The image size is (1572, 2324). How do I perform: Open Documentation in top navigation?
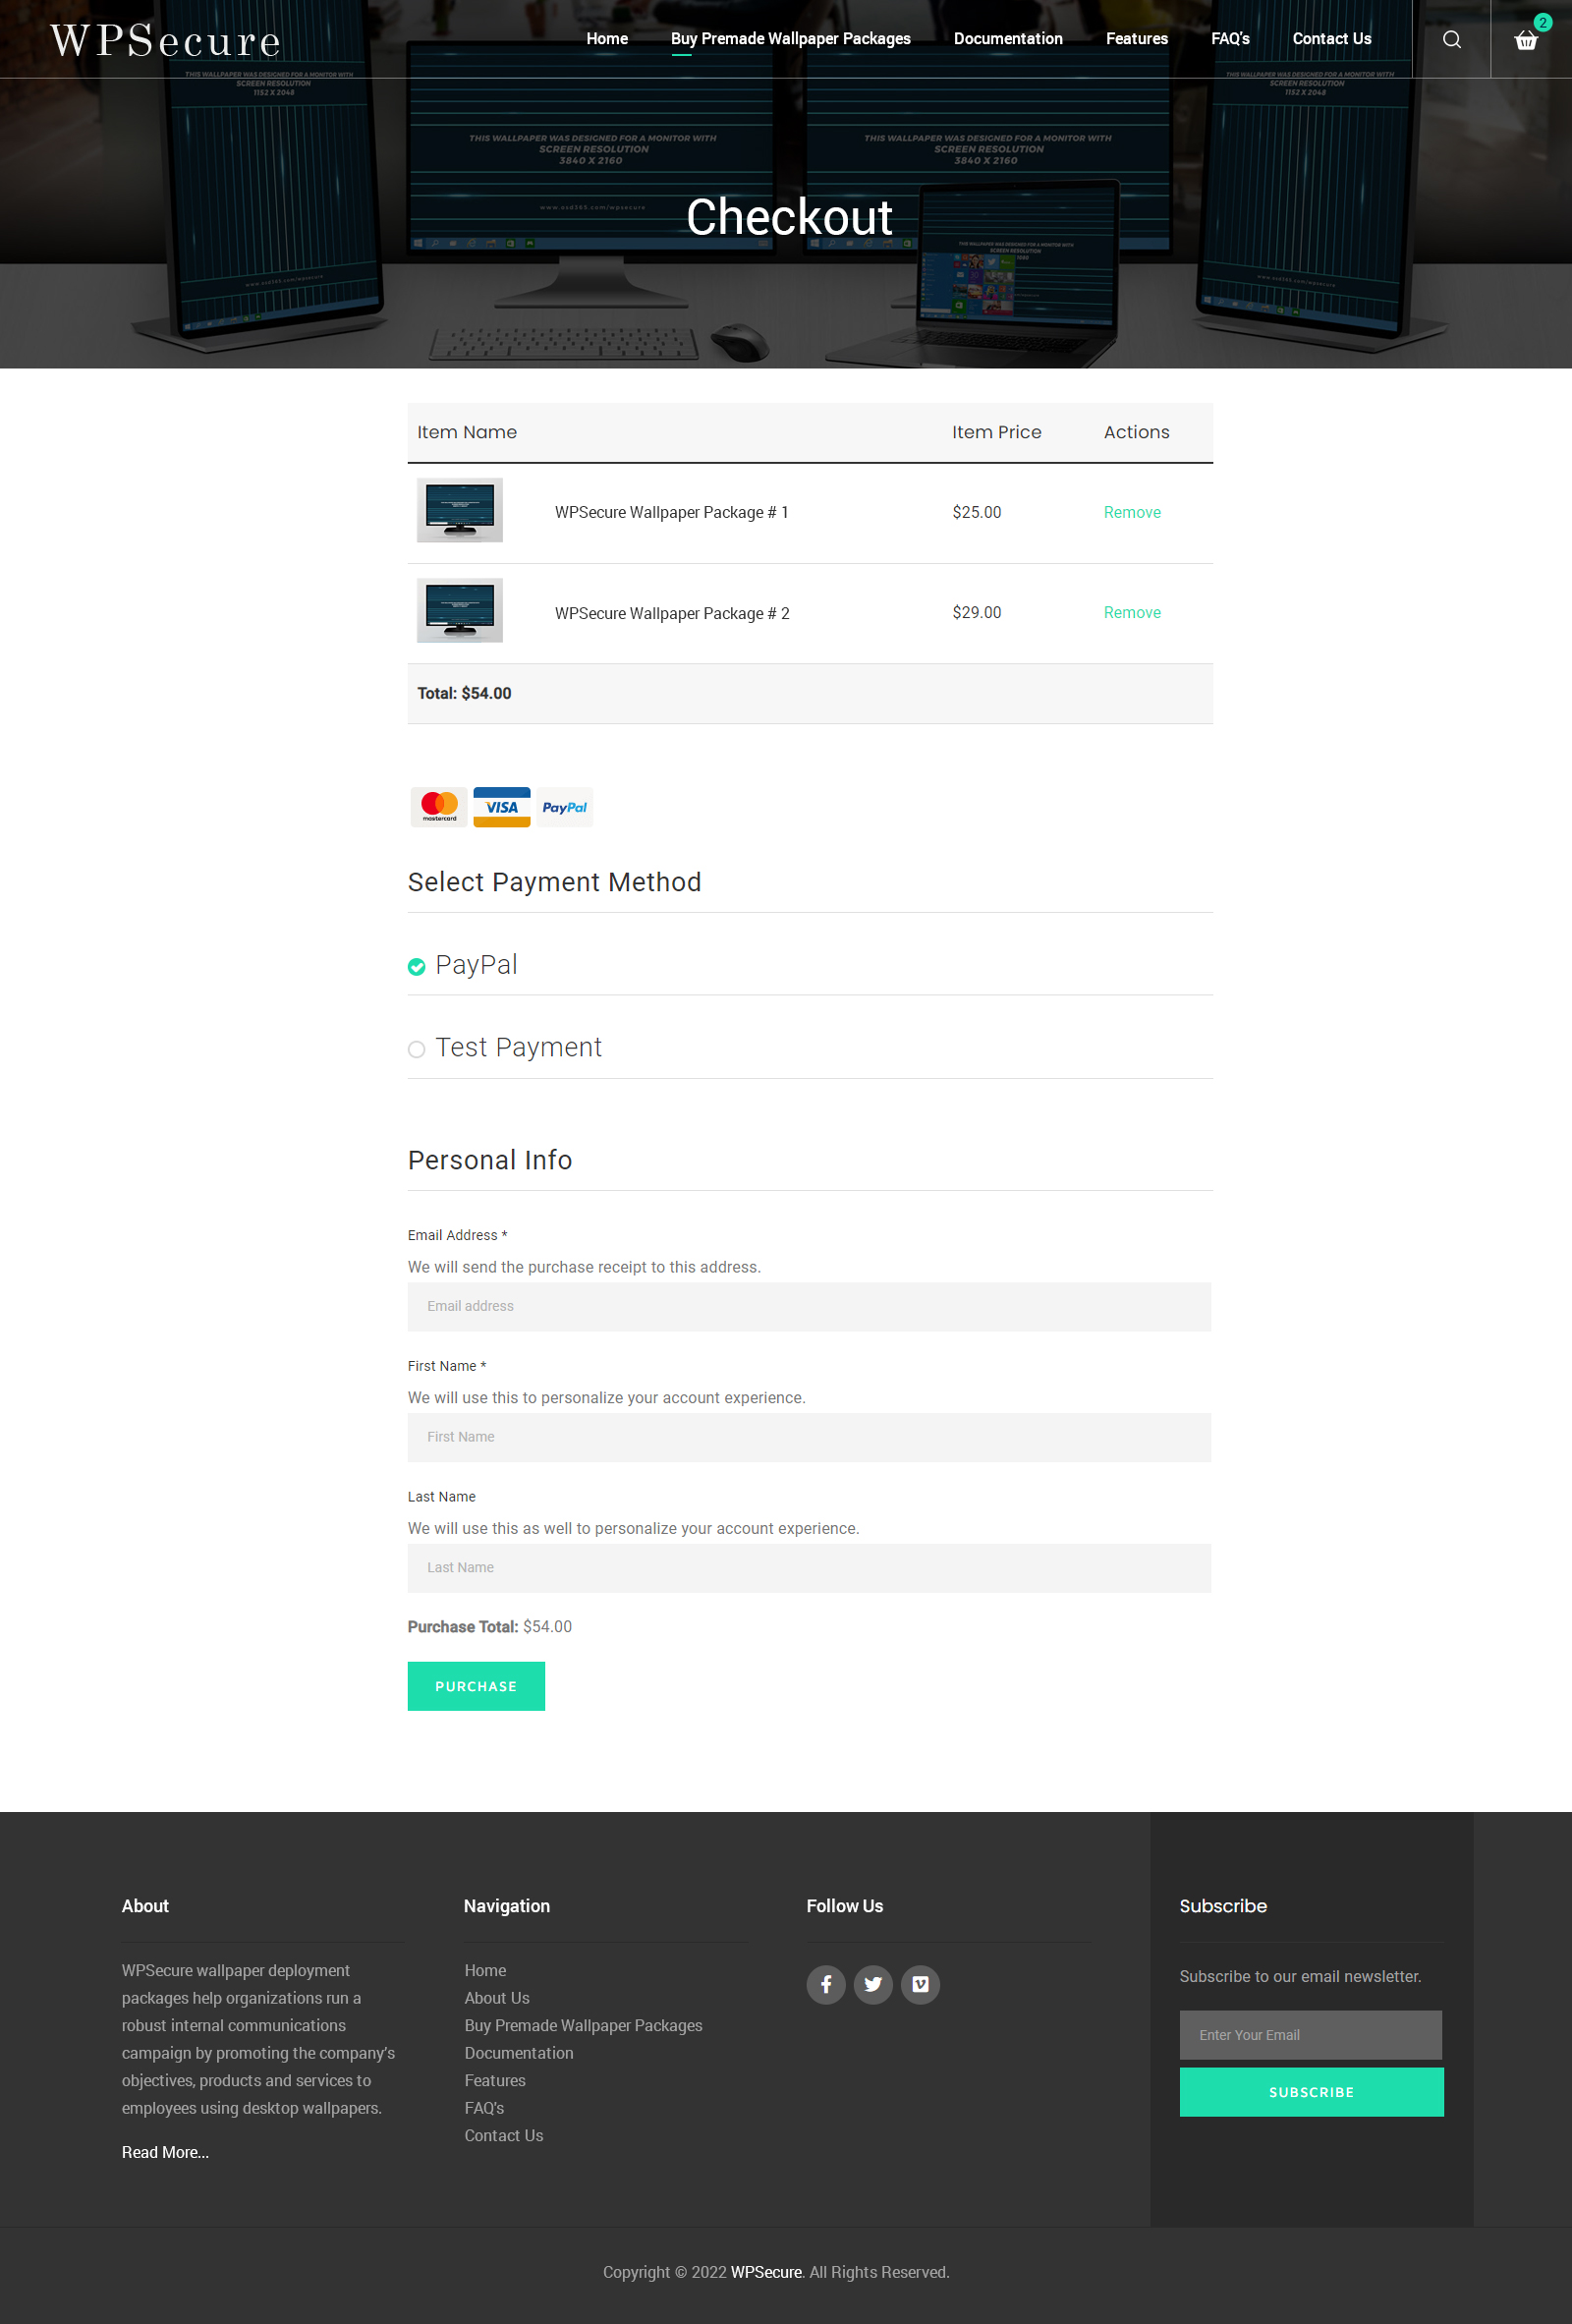tap(1008, 39)
